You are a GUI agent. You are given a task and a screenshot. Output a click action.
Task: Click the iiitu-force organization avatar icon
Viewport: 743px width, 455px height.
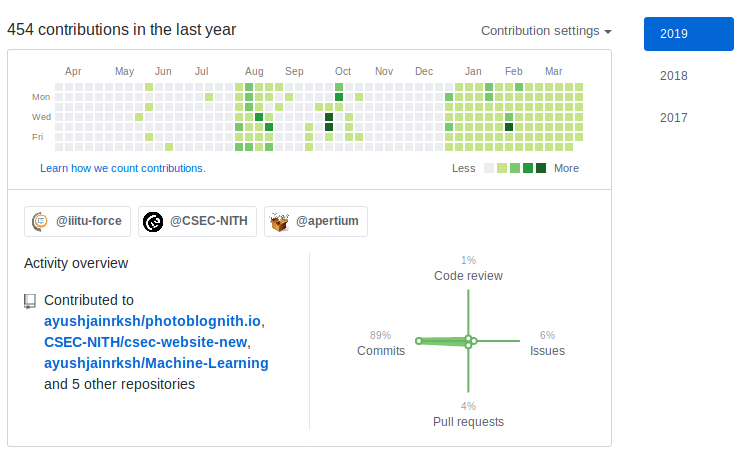(40, 222)
